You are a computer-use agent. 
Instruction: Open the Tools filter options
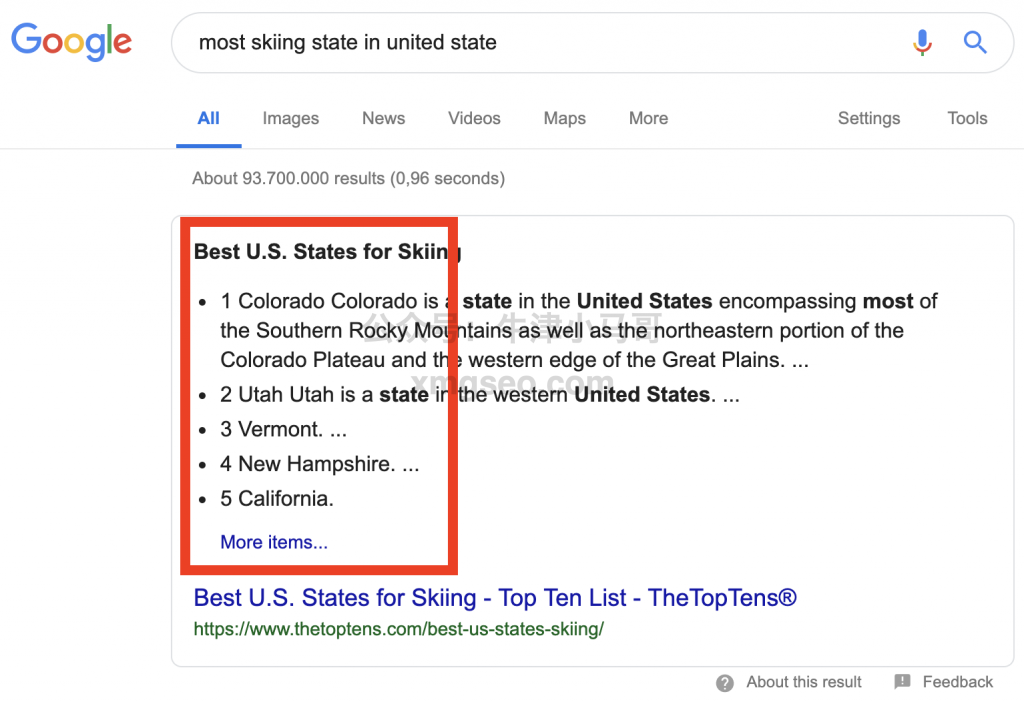pyautogui.click(x=967, y=118)
